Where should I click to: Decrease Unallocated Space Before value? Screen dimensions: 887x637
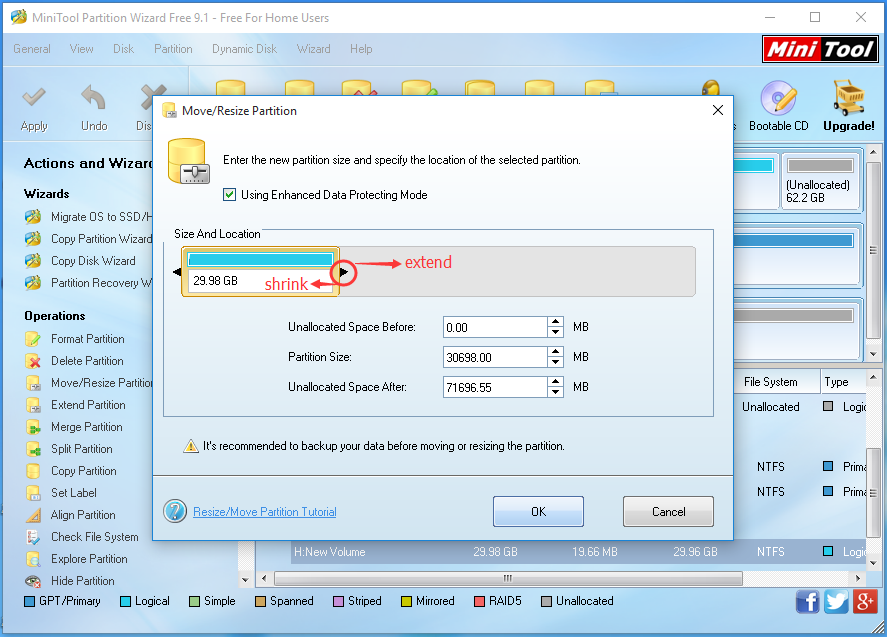coord(556,332)
